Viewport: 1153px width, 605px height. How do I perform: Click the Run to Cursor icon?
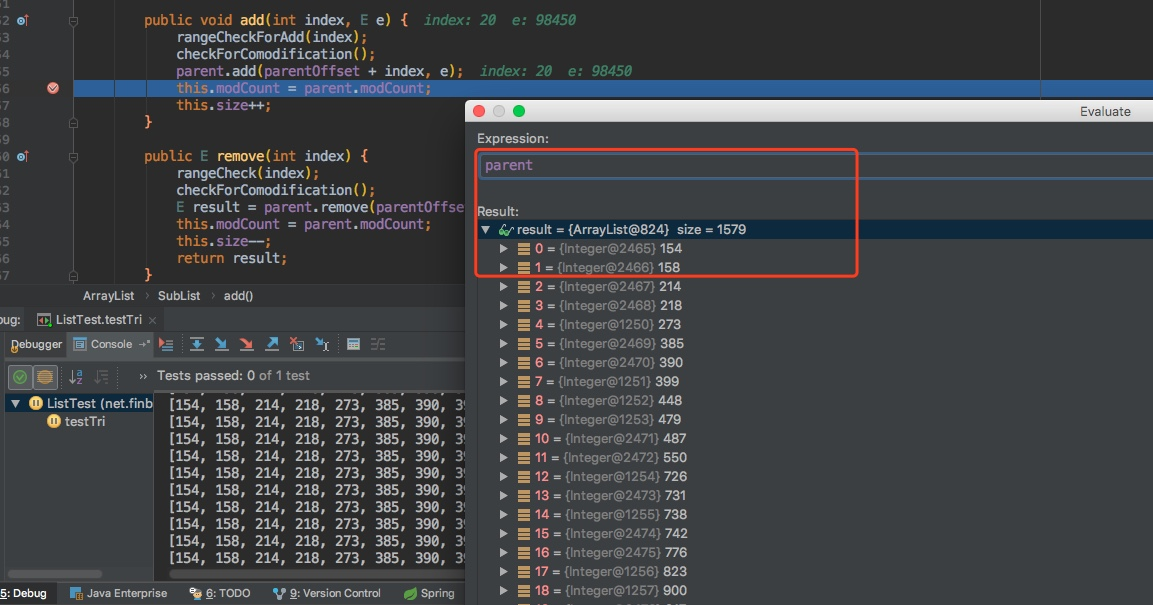click(x=320, y=343)
